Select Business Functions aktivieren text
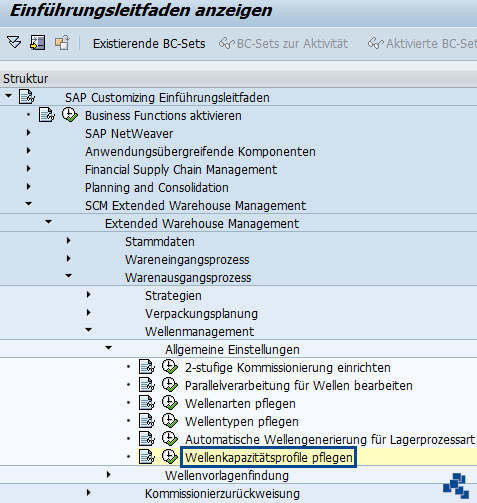The height and width of the screenshot is (503, 477). click(163, 115)
